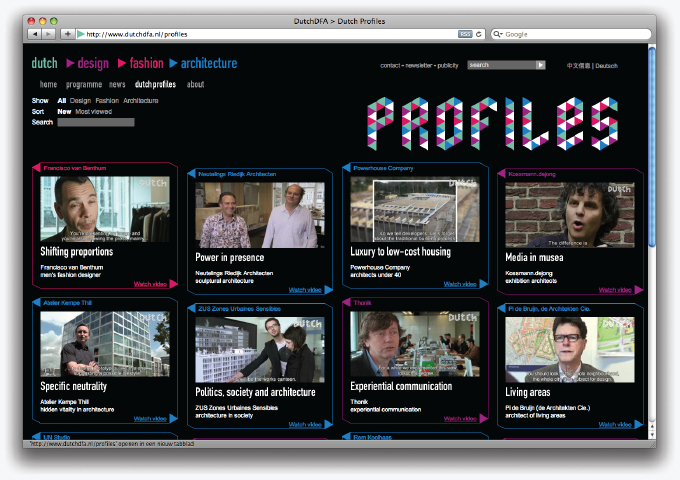This screenshot has height=480, width=680.
Task: Click the reload icon in address bar
Action: (479, 34)
